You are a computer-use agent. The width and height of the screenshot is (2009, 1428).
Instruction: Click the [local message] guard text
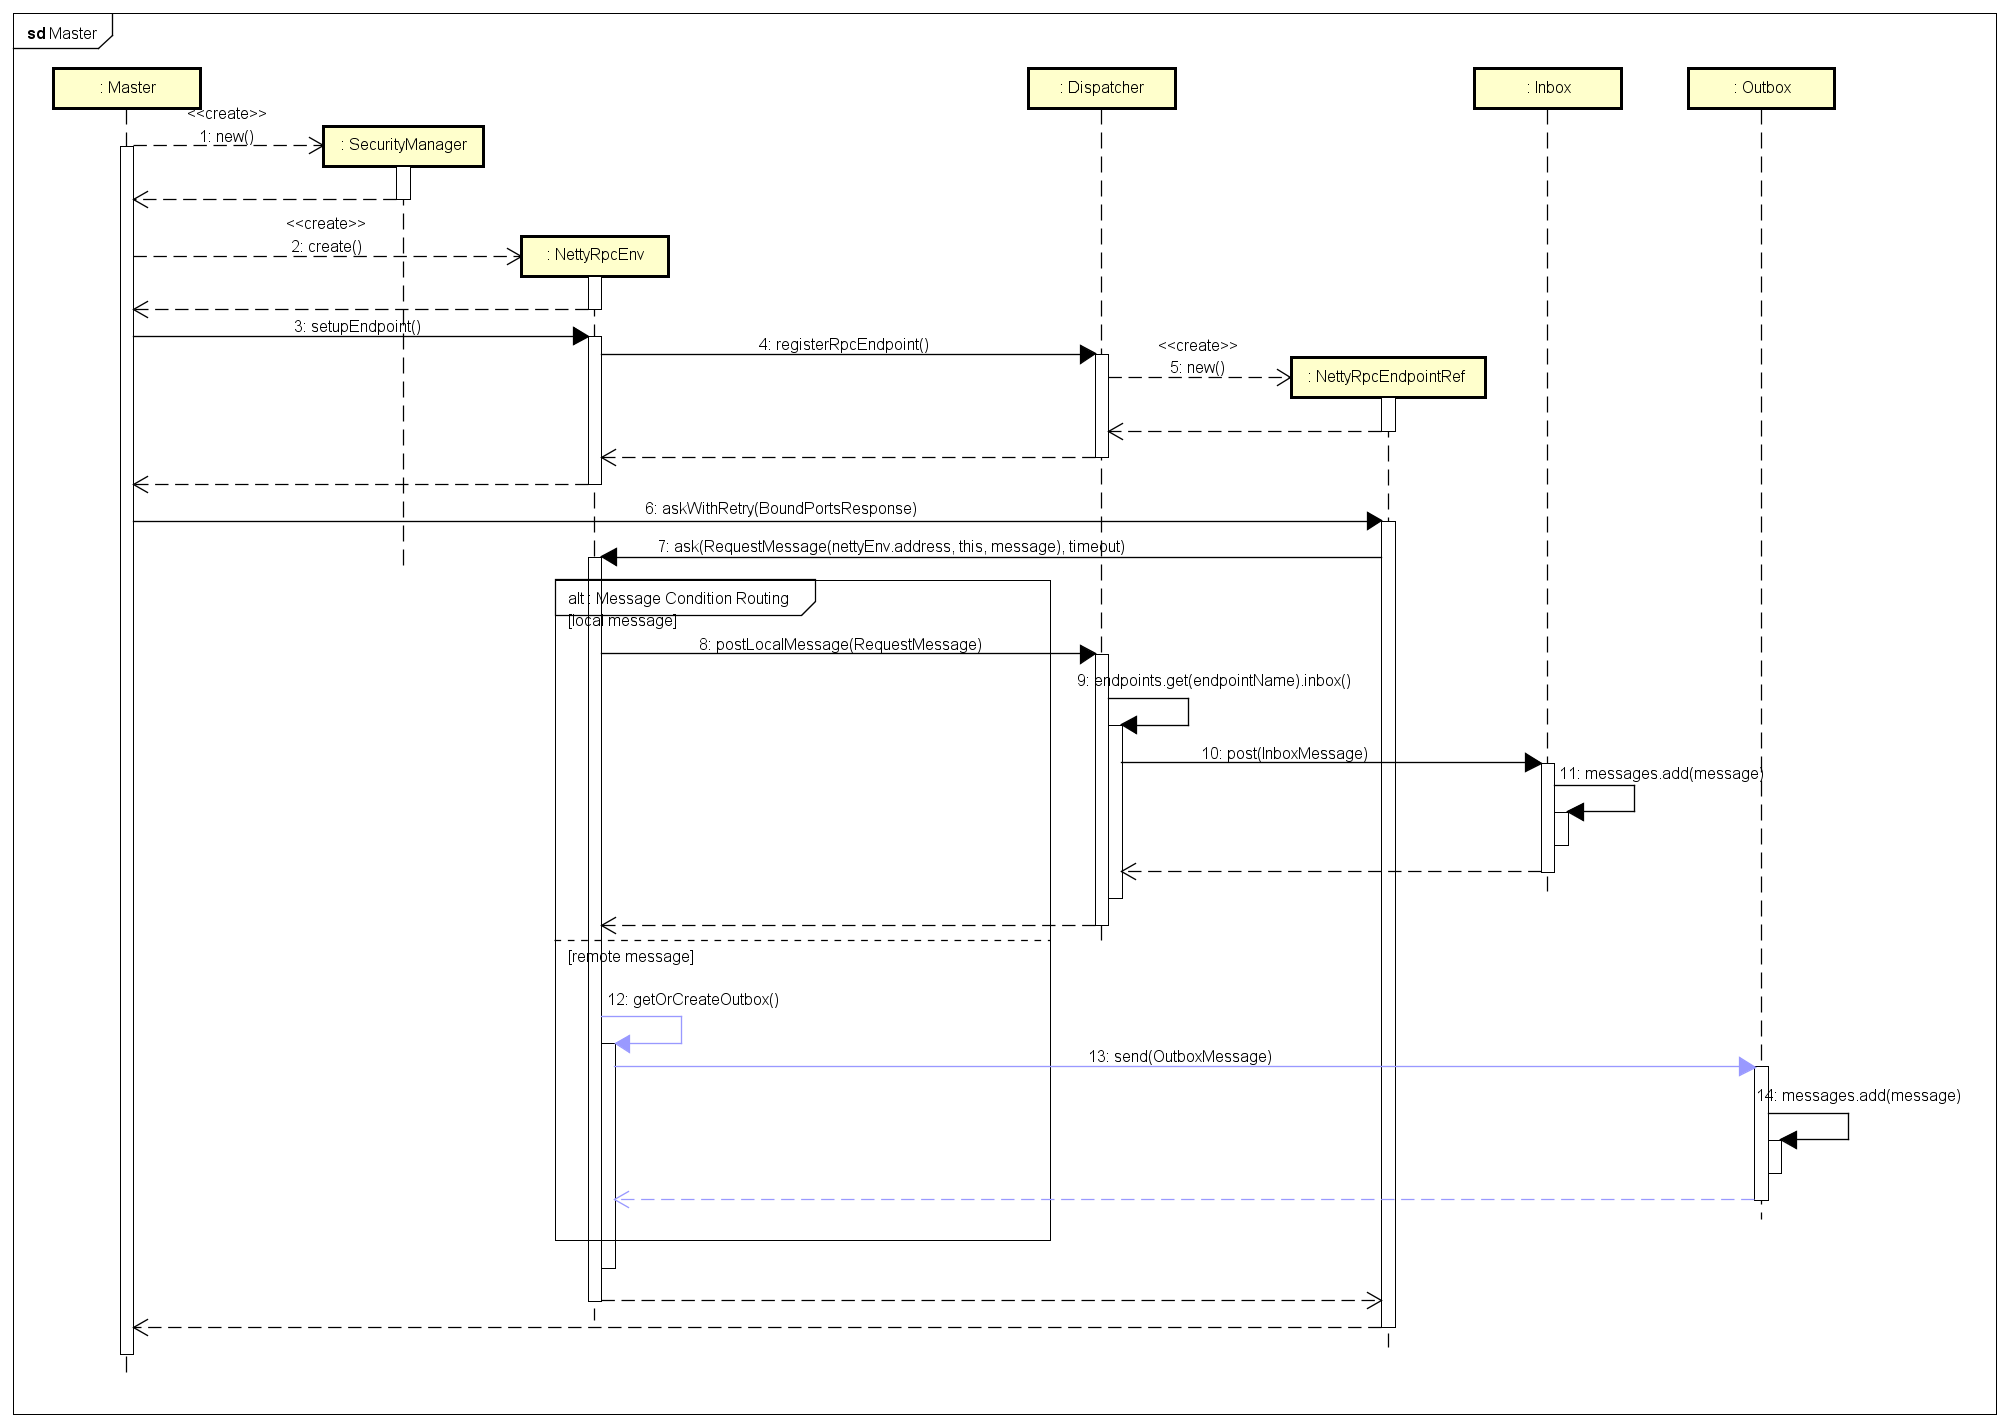622,621
